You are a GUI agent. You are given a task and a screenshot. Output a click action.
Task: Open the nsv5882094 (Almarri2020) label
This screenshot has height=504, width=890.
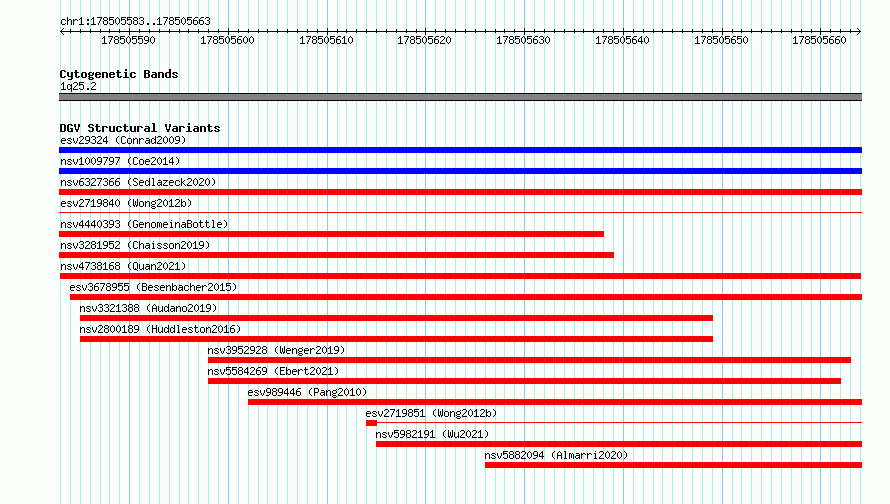[x=556, y=455]
